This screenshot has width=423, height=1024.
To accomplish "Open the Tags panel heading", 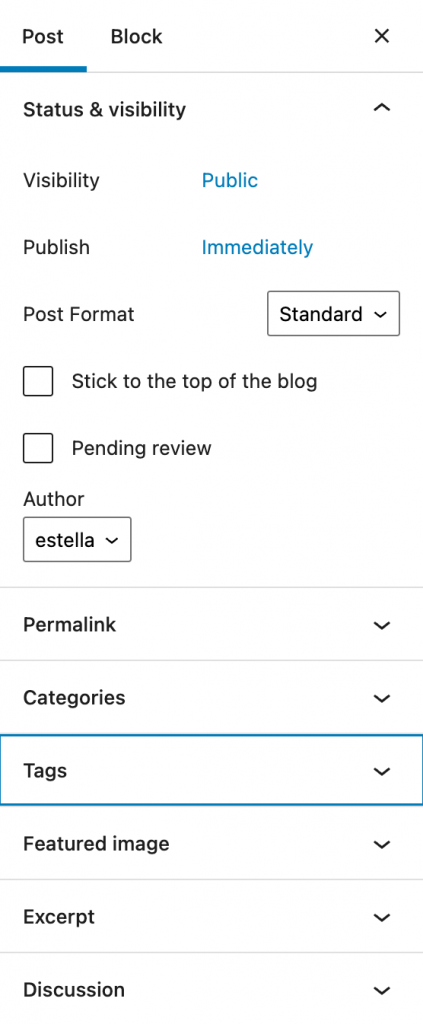I will [212, 771].
